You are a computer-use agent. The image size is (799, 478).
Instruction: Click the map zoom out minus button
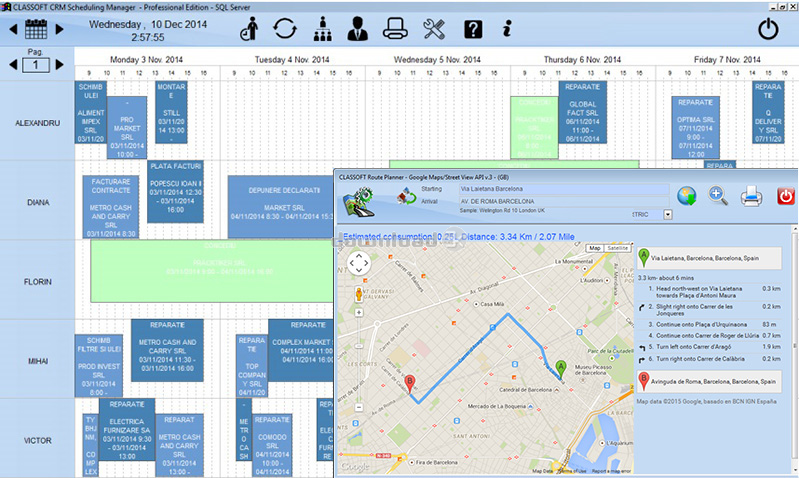tap(359, 407)
